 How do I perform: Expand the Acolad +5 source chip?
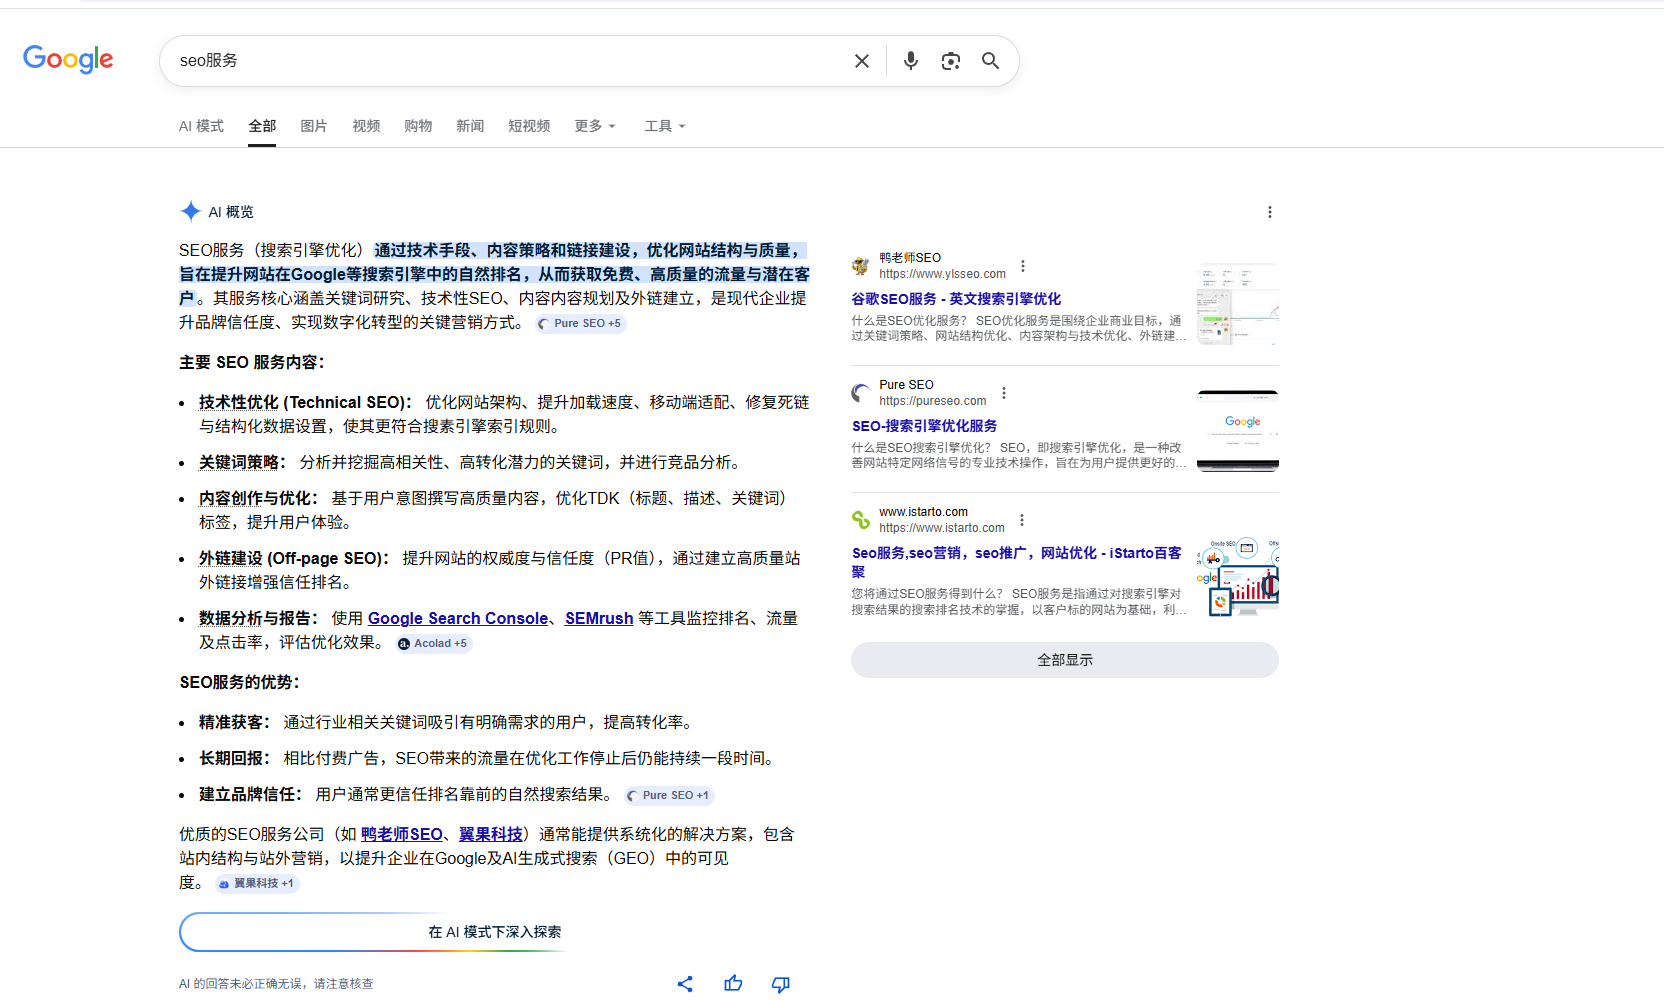434,644
